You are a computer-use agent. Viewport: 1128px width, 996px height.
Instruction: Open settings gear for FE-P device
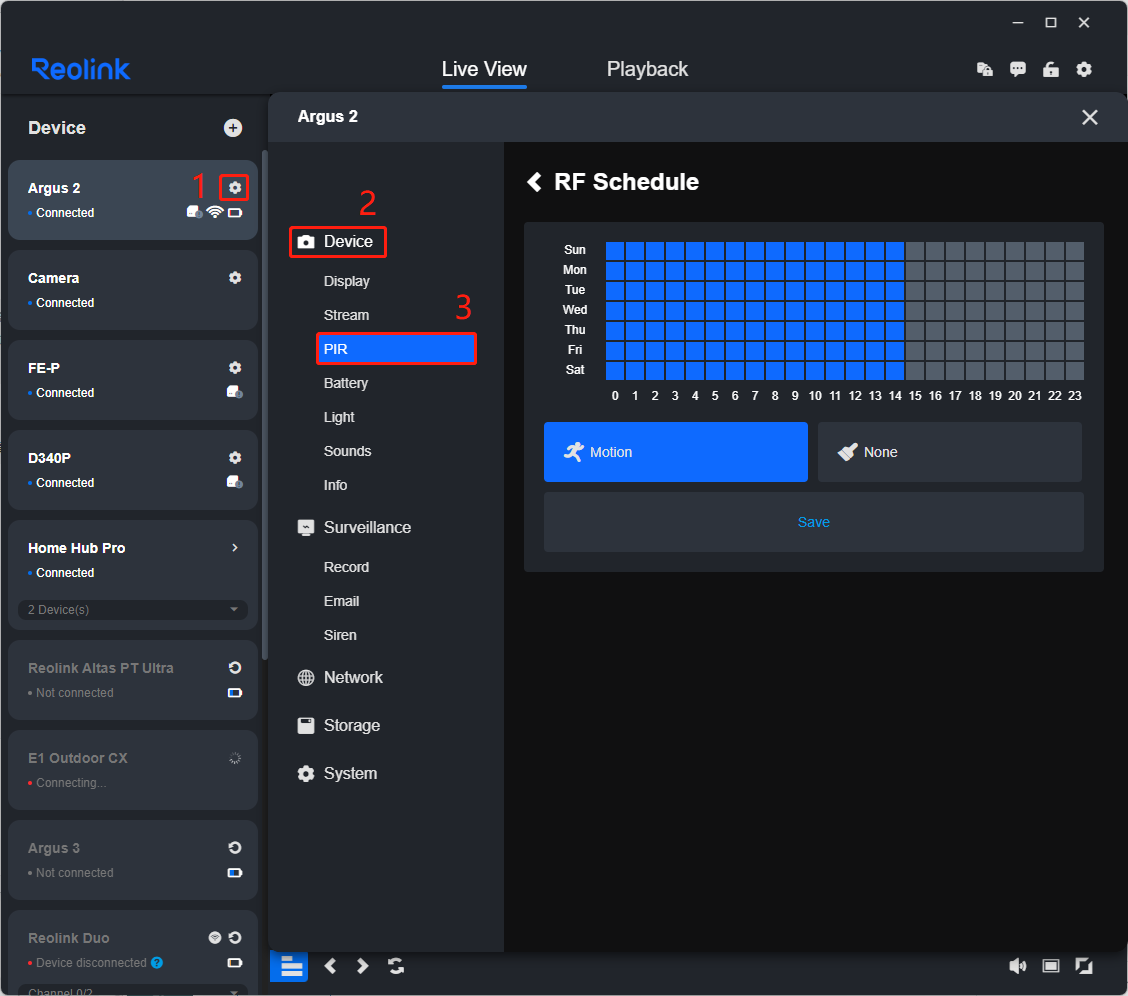coord(235,367)
